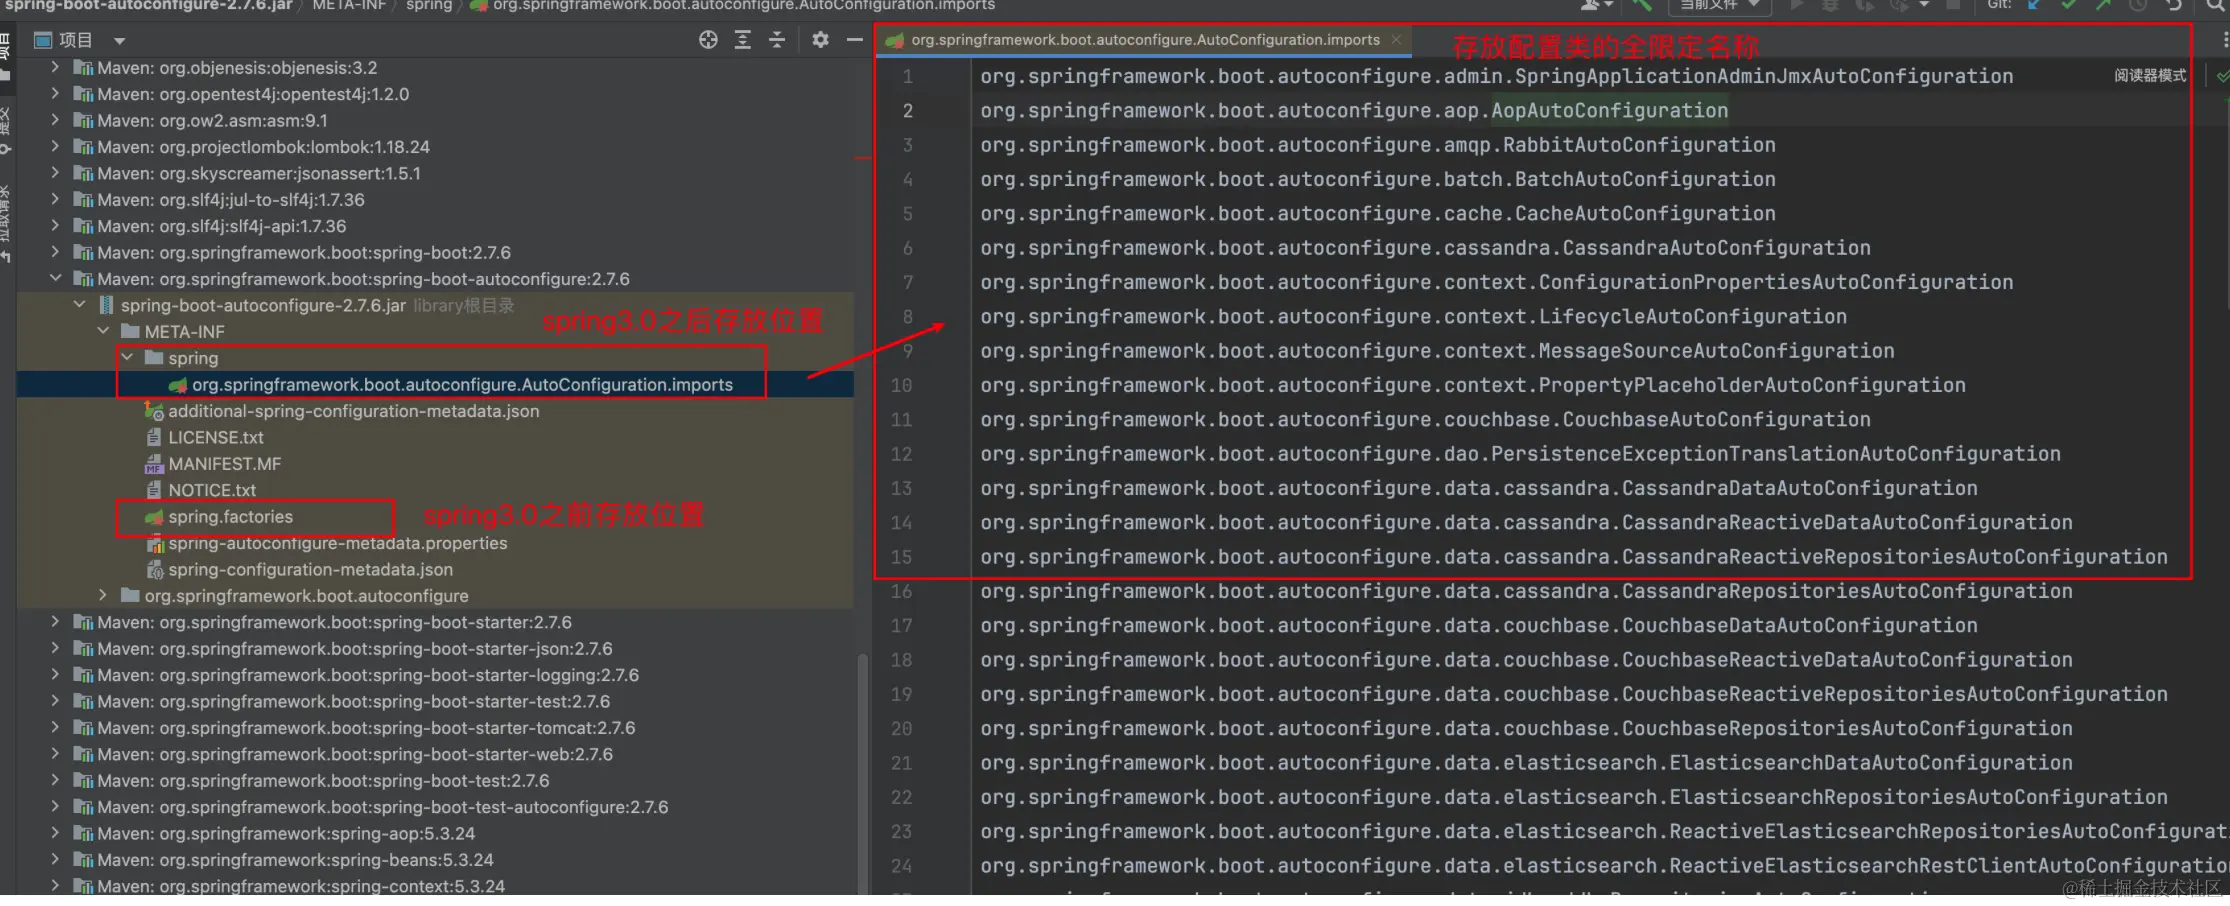The width and height of the screenshot is (2230, 906).
Task: Switch to the AutoConfiguration.imports editor tab
Action: (1144, 40)
